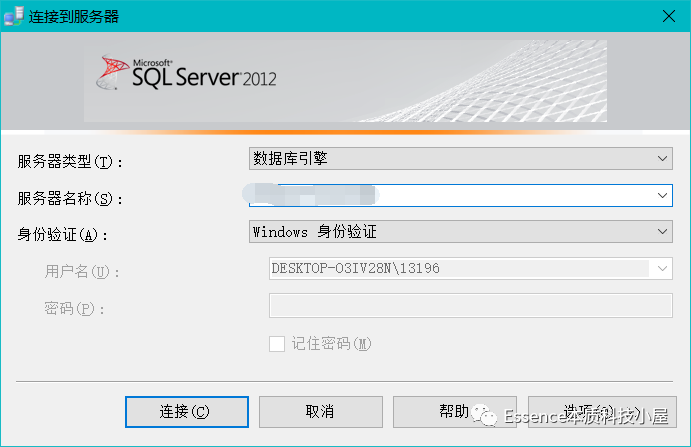
Task: Click the 用户名 field DESKTOP-O3IV28N\13196
Action: click(471, 268)
